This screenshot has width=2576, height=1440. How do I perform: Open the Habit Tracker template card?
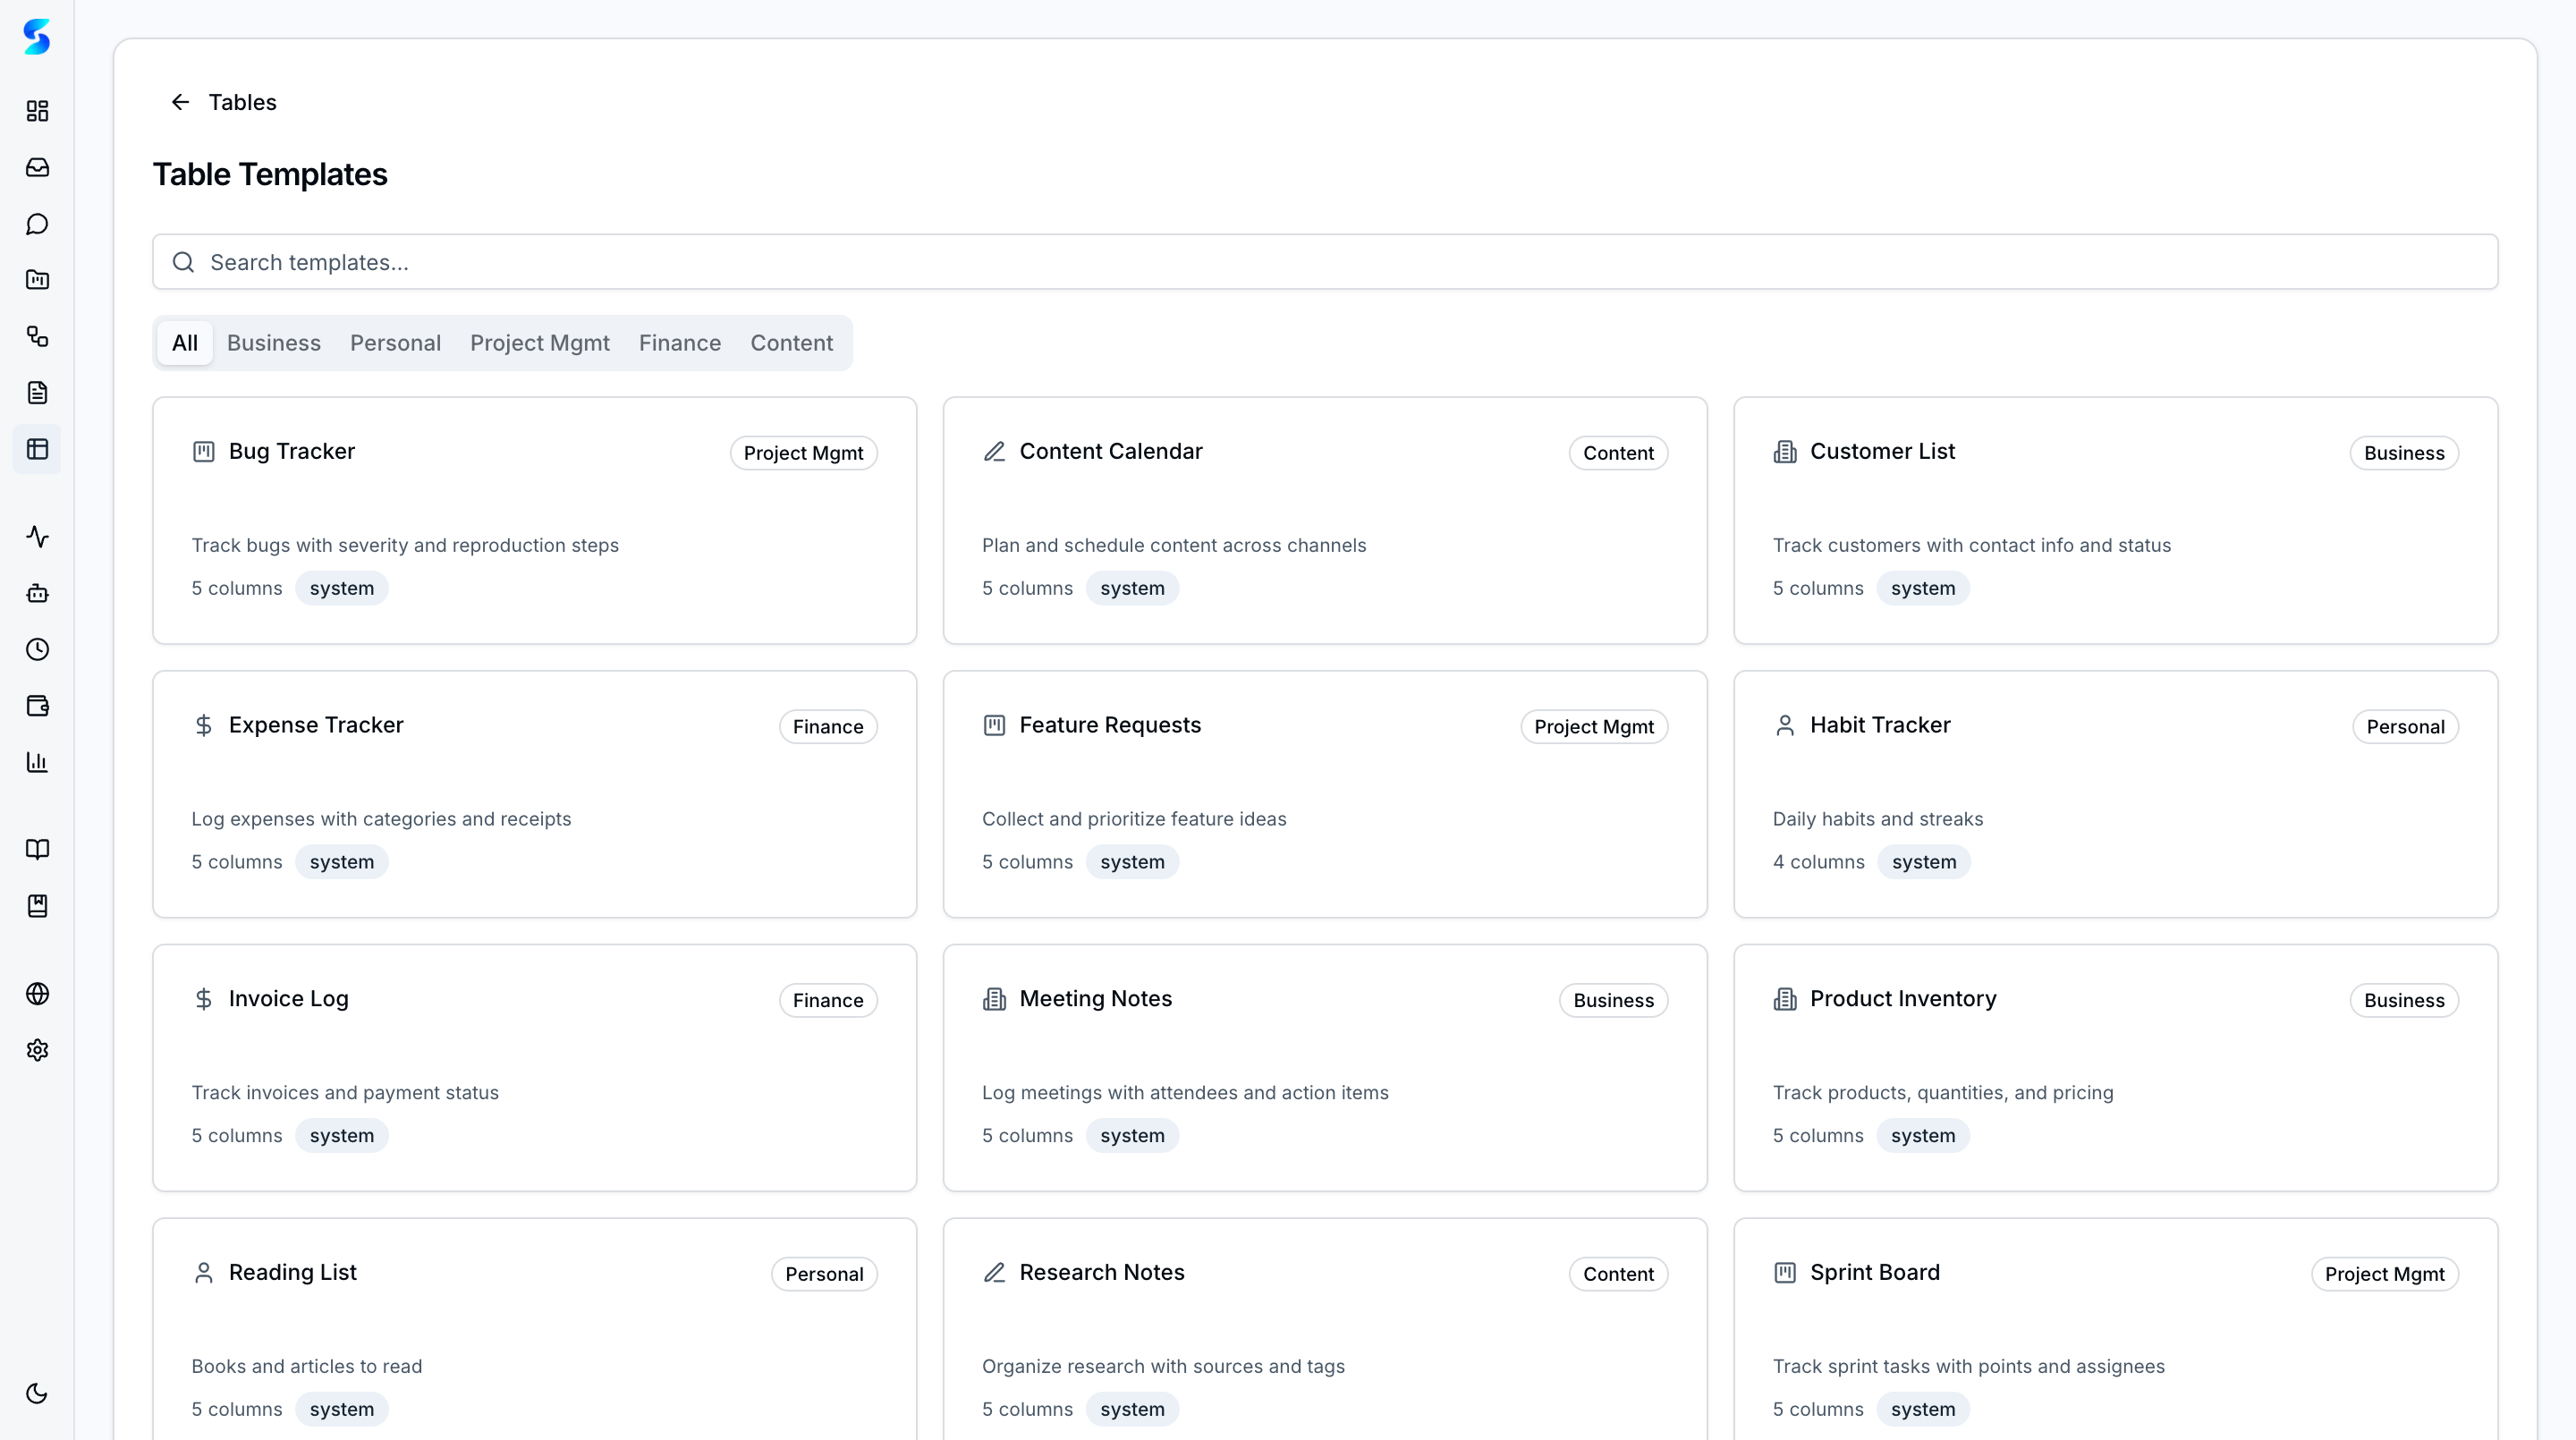[2114, 793]
